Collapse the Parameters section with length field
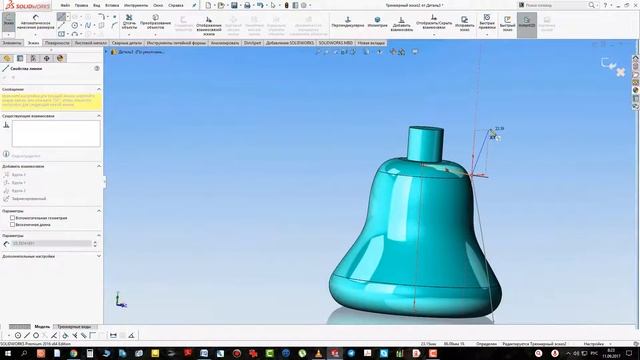640x360 pixels. click(99, 236)
